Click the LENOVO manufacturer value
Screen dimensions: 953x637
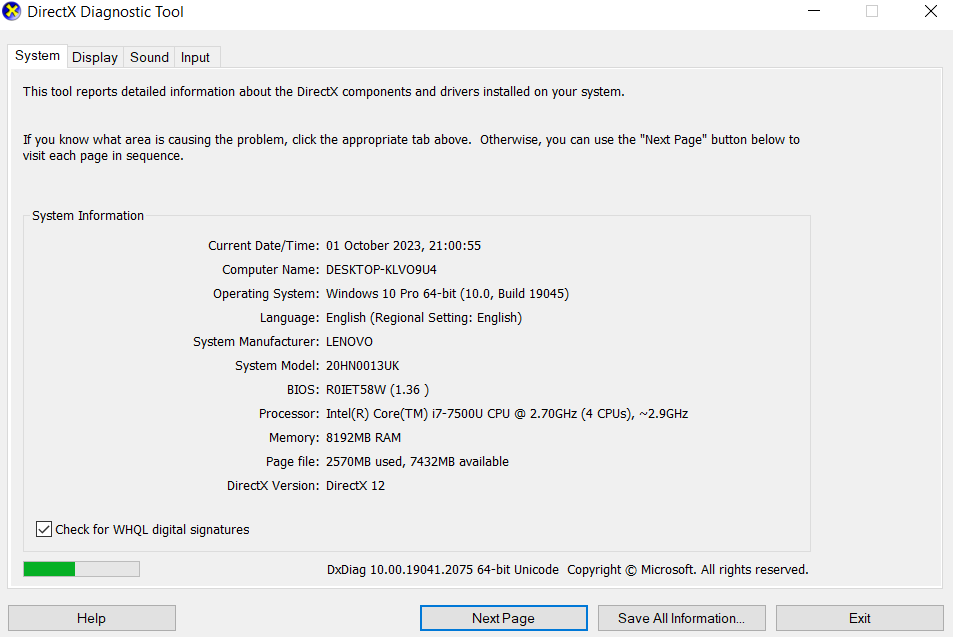coord(349,342)
